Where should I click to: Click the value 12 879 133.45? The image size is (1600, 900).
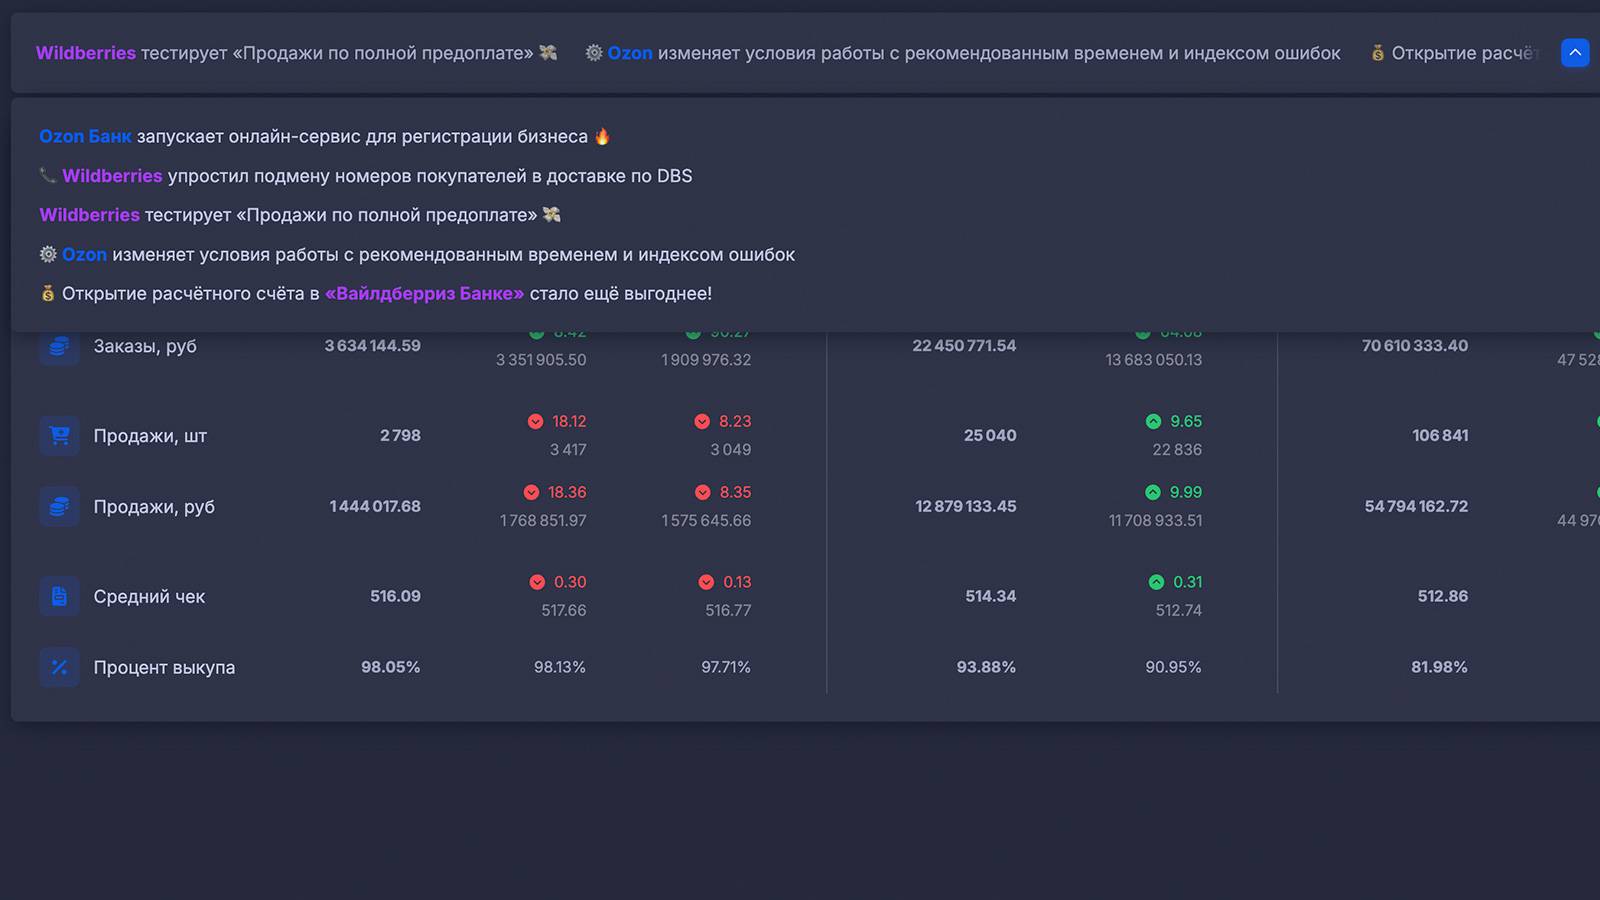tap(966, 507)
